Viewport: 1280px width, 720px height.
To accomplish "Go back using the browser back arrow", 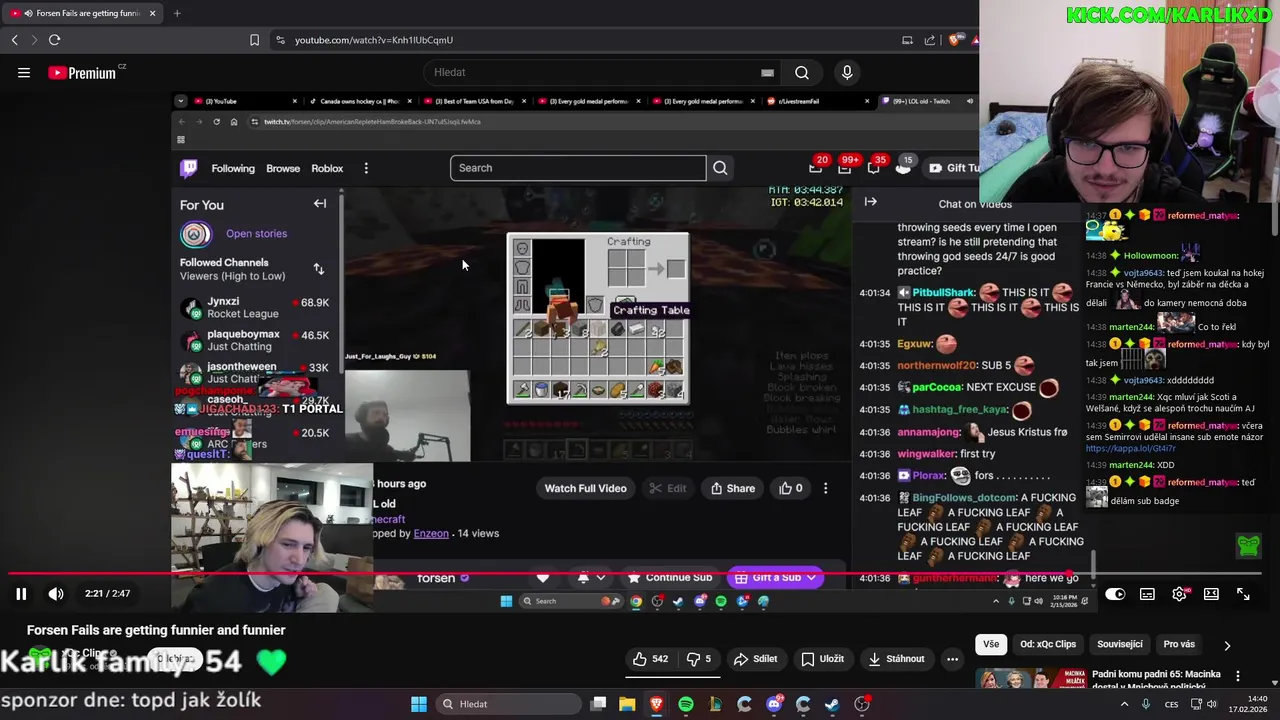I will (x=14, y=40).
